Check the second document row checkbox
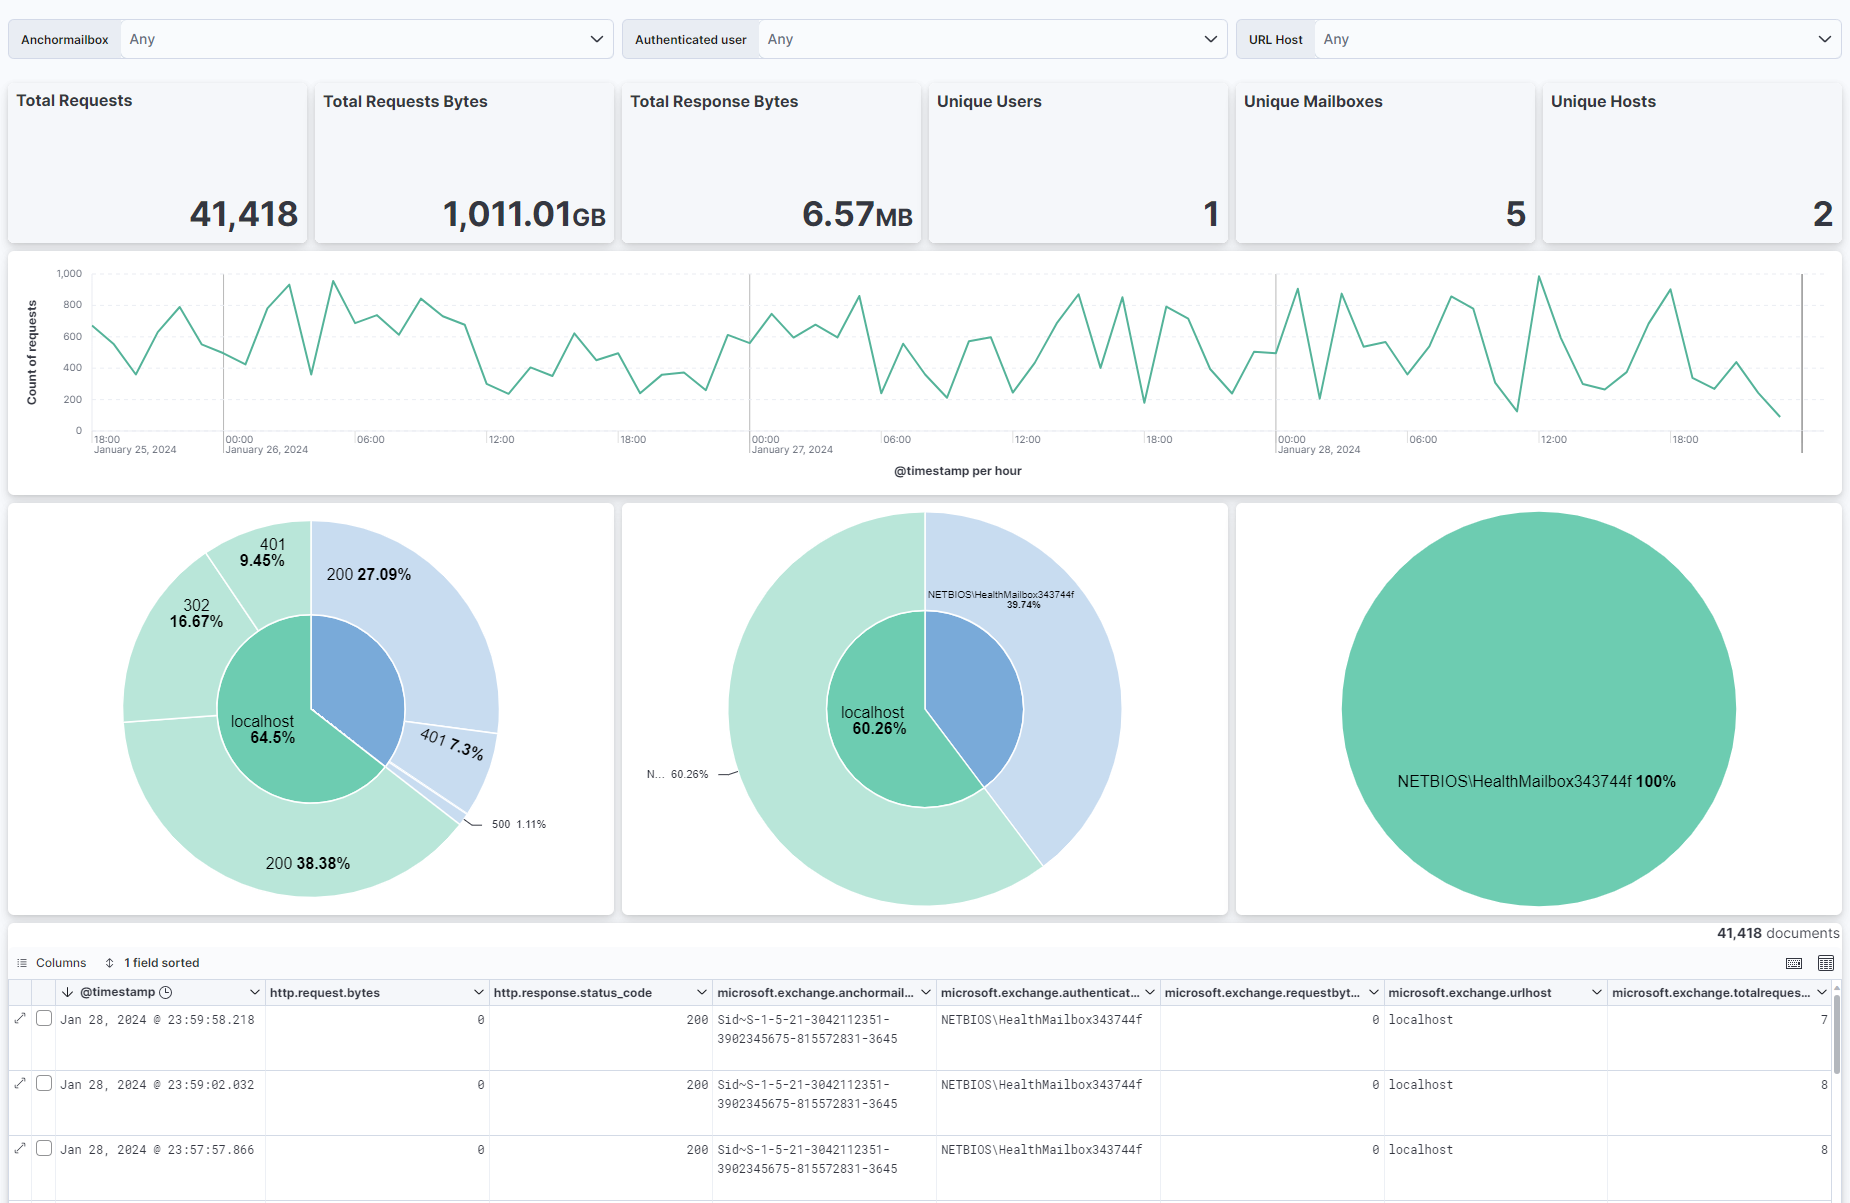The width and height of the screenshot is (1850, 1203). (43, 1084)
